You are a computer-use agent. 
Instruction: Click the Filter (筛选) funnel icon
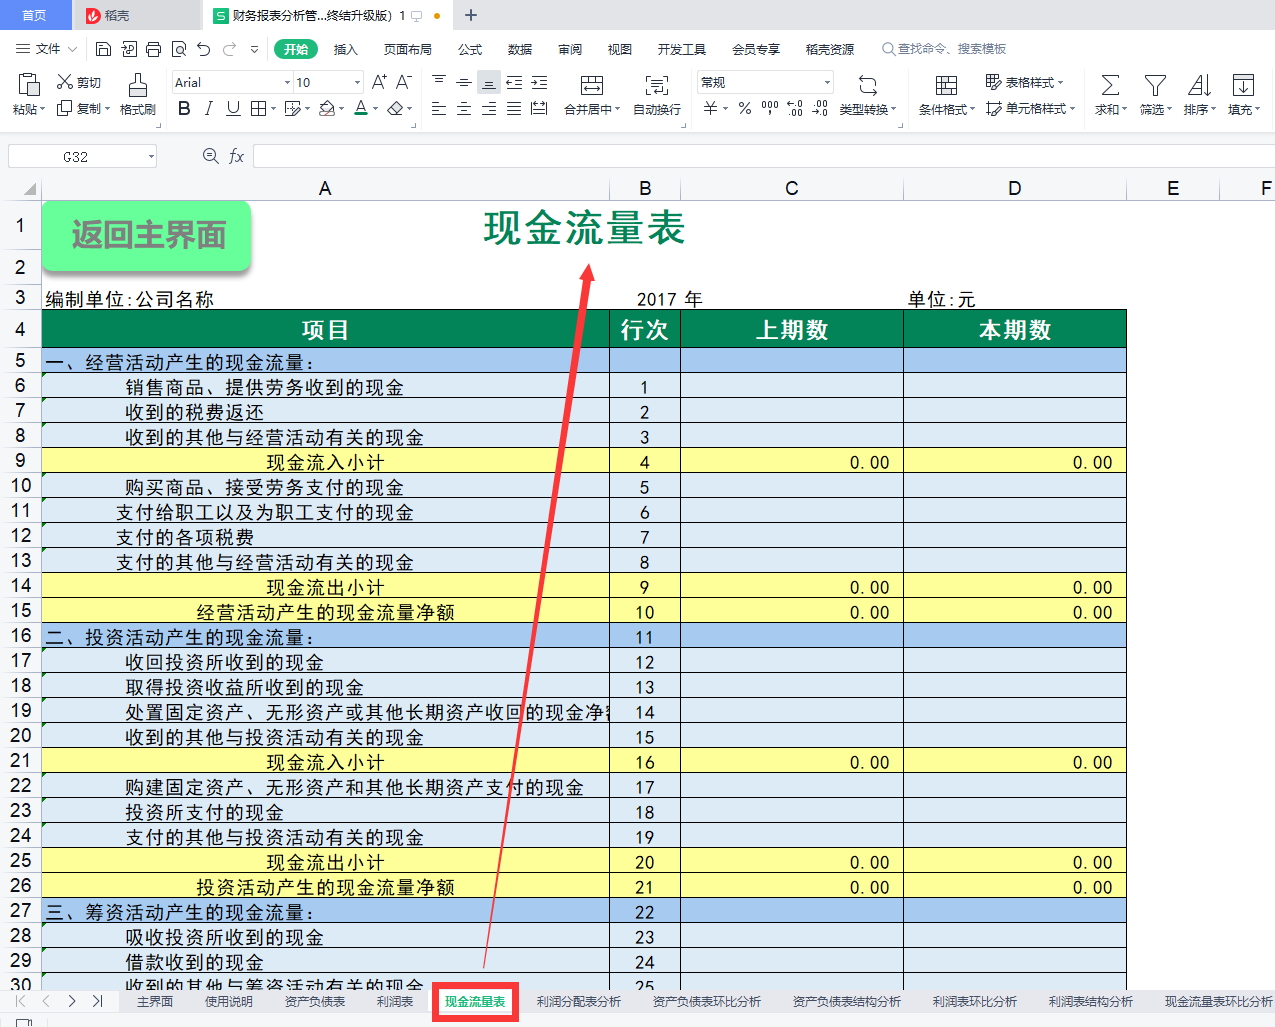(1155, 86)
